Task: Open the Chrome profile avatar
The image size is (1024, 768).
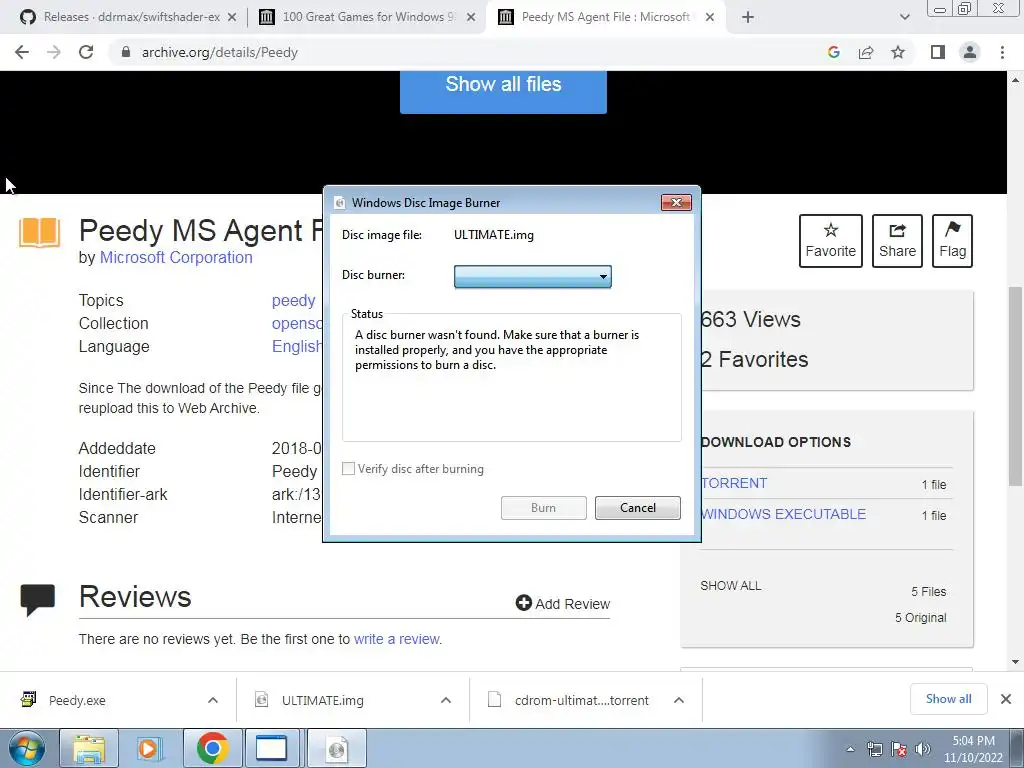Action: pyautogui.click(x=970, y=52)
